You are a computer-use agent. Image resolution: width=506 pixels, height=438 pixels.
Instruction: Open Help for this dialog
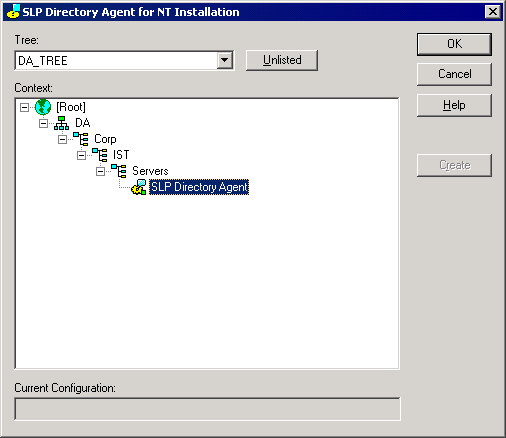[454, 105]
